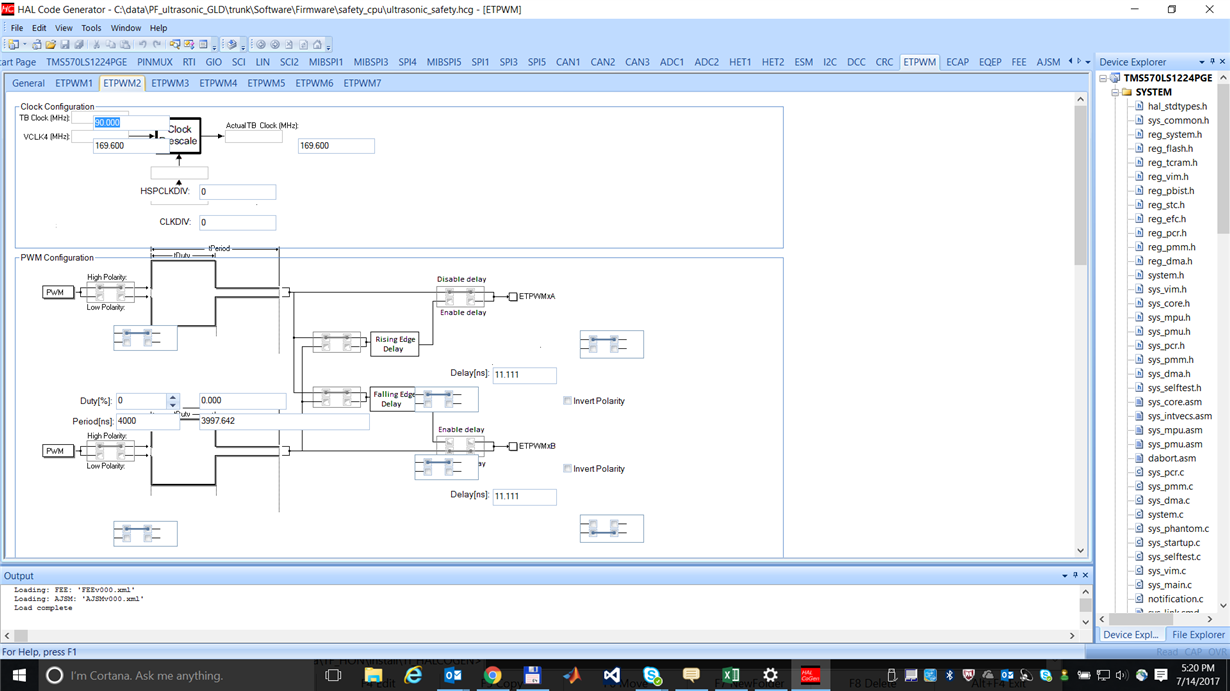Image resolution: width=1230 pixels, height=691 pixels.
Task: Select the ECAP module tab
Action: coord(957,62)
